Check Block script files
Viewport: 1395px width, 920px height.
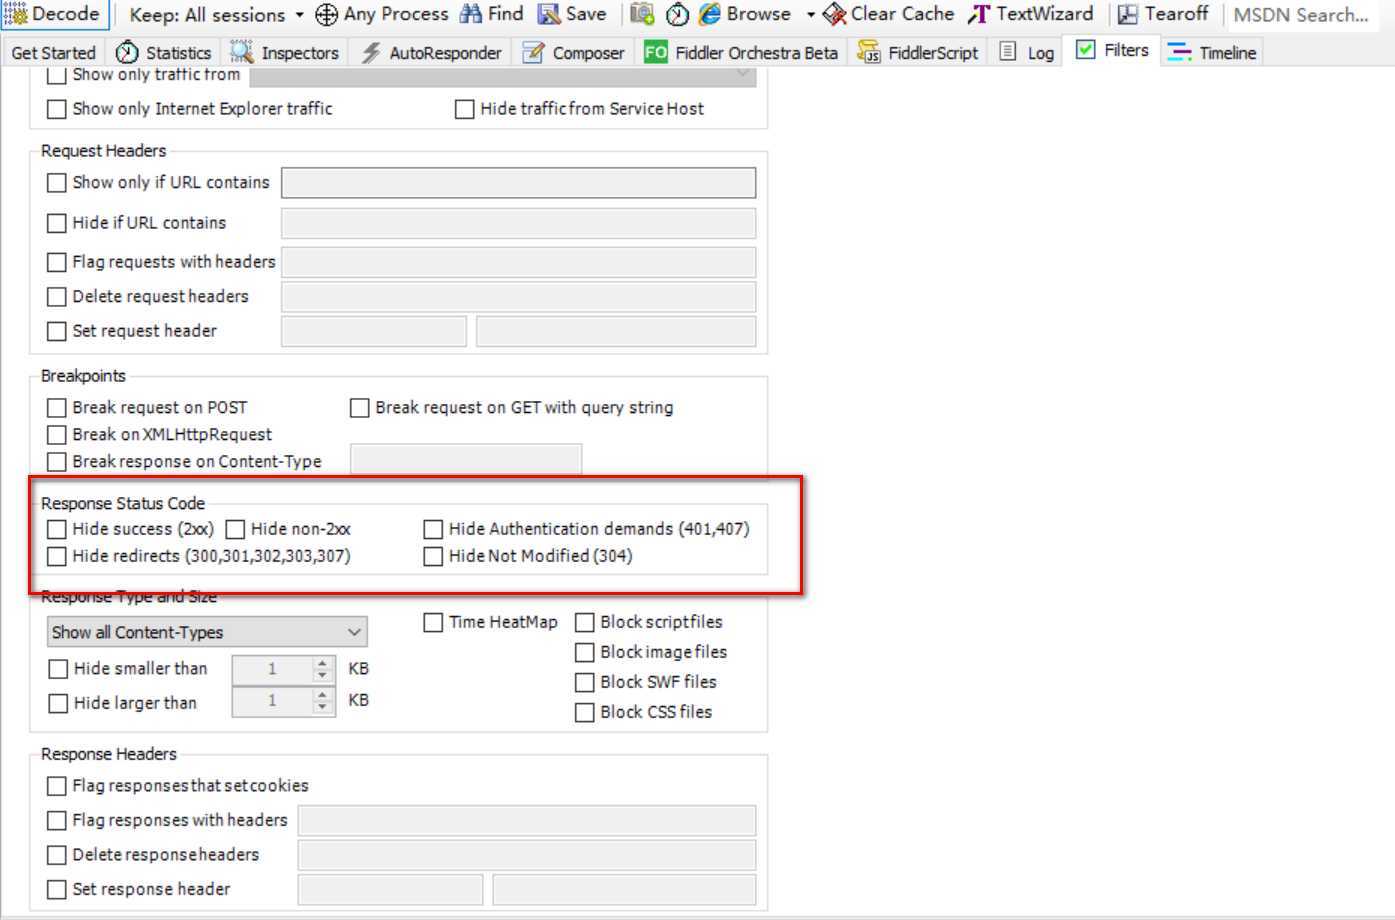click(x=585, y=622)
